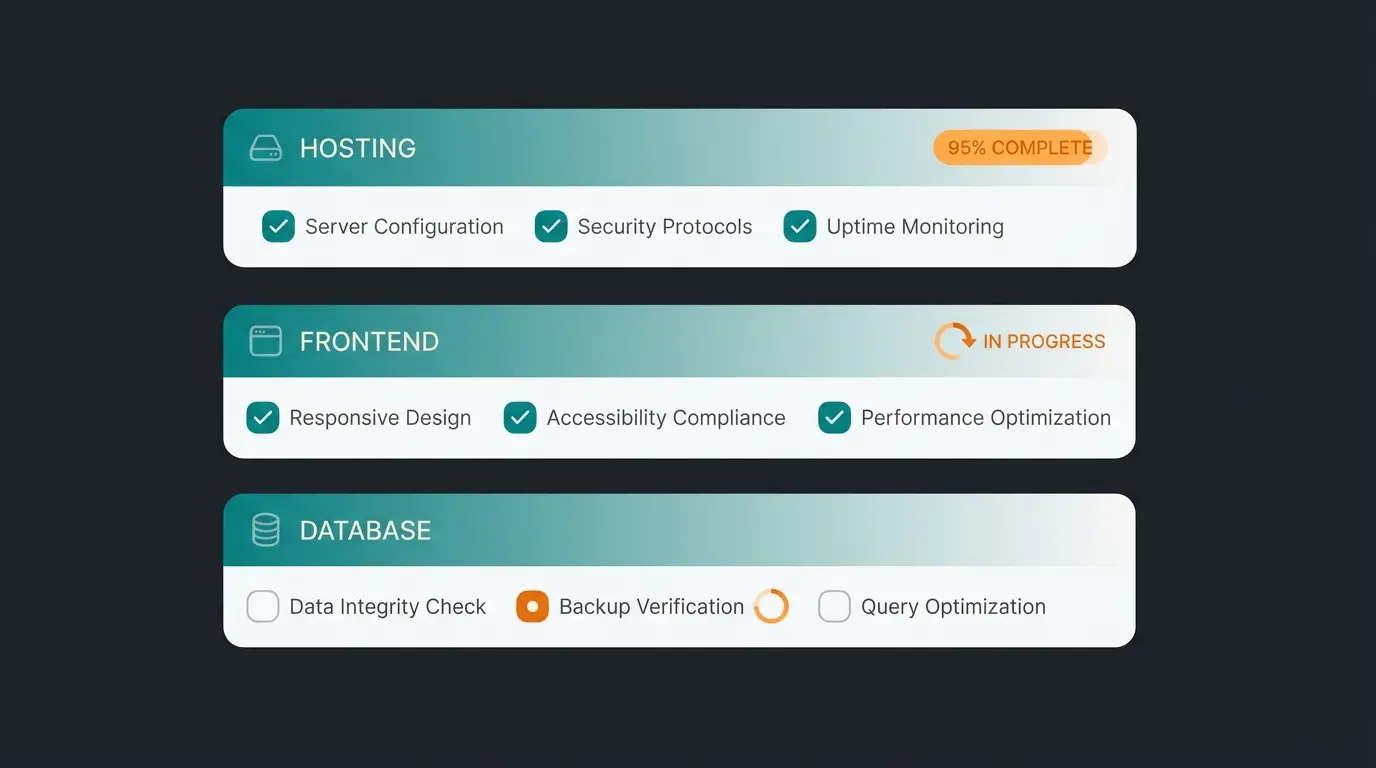Click the in-progress indicator on Backup Verification
The width and height of the screenshot is (1376, 768).
coord(532,606)
